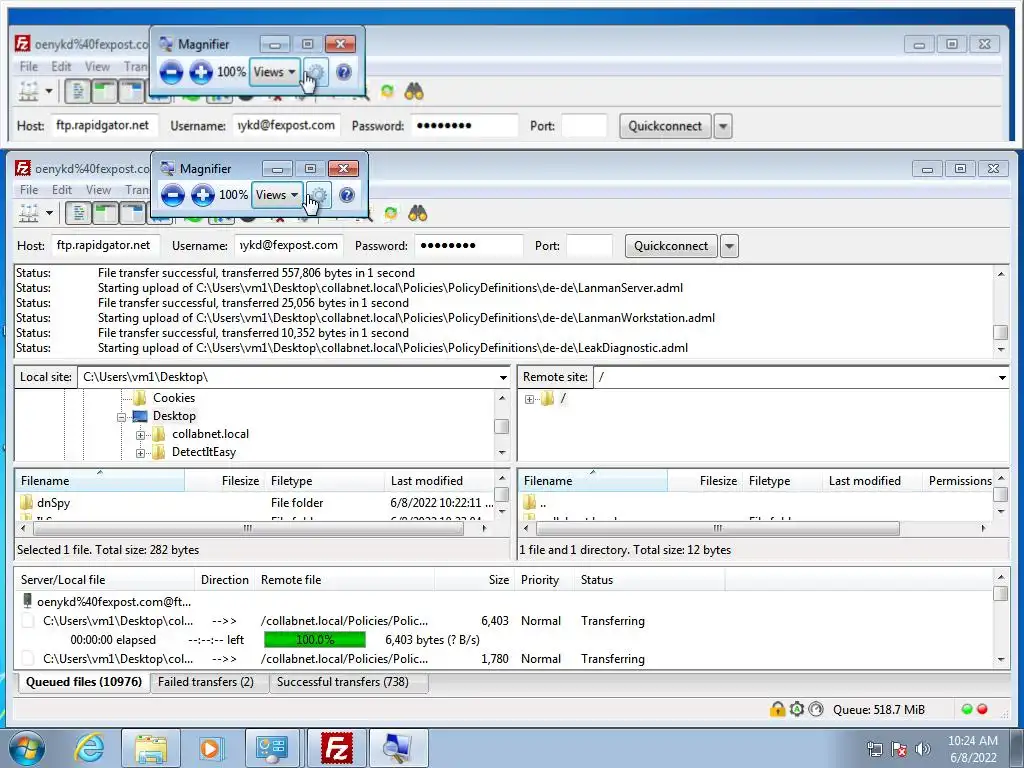
Task: Open Quickconnect history arrow in main FileZilla window
Action: click(729, 246)
